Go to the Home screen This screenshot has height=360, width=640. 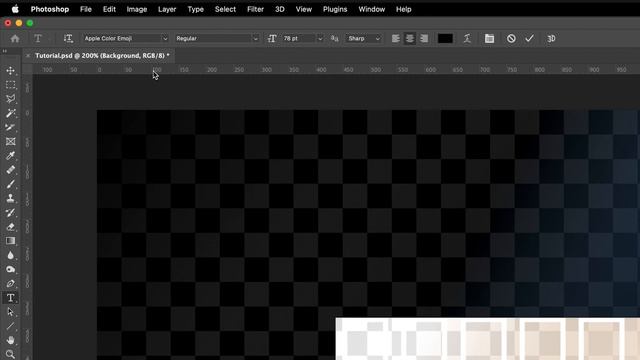[15, 38]
